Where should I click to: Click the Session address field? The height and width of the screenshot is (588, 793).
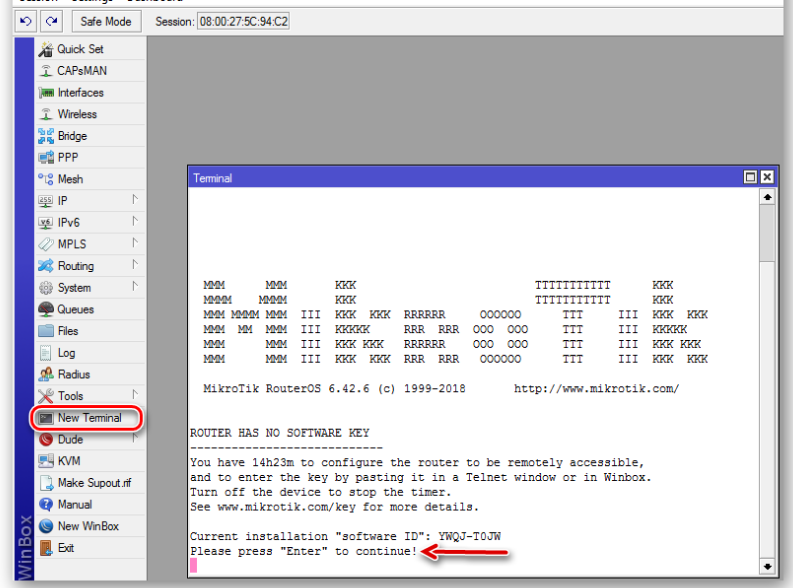click(x=243, y=22)
